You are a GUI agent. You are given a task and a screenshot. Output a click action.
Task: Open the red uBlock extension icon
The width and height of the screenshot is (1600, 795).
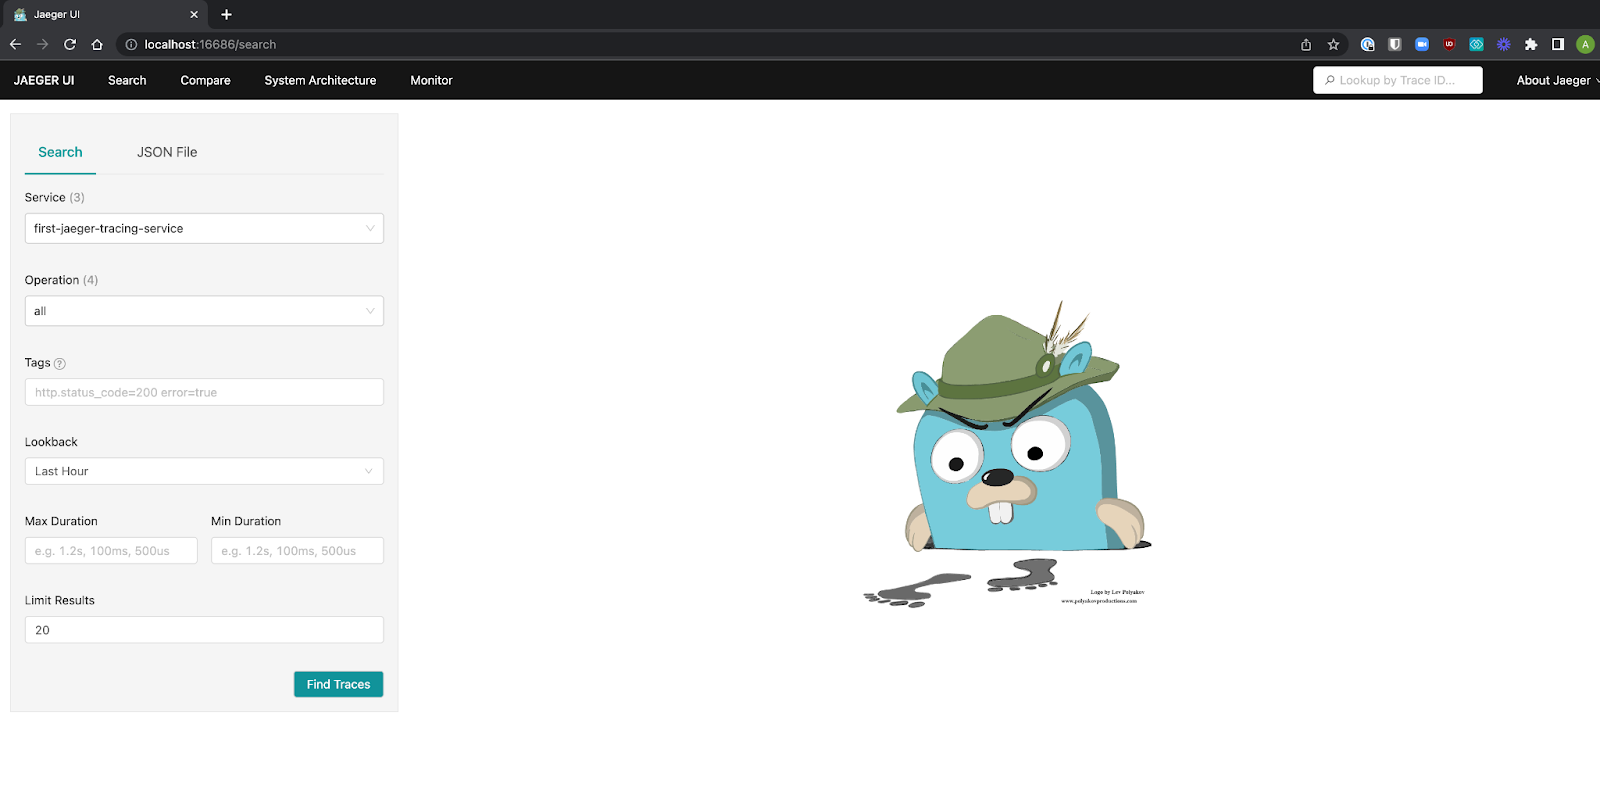pyautogui.click(x=1449, y=44)
